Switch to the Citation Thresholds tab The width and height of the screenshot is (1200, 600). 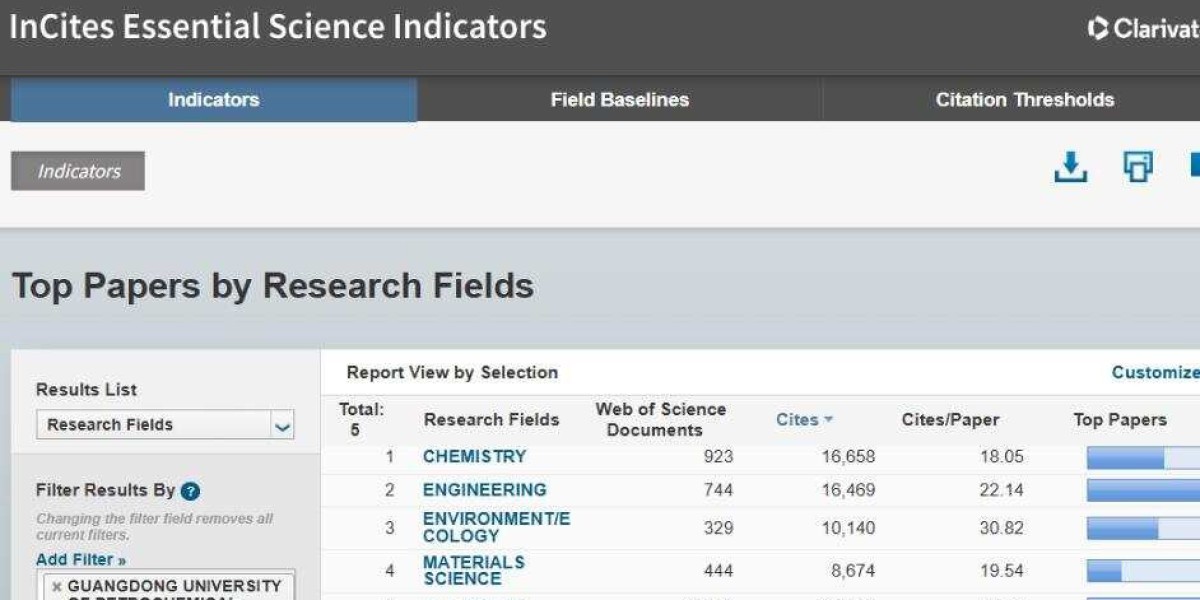(1024, 100)
